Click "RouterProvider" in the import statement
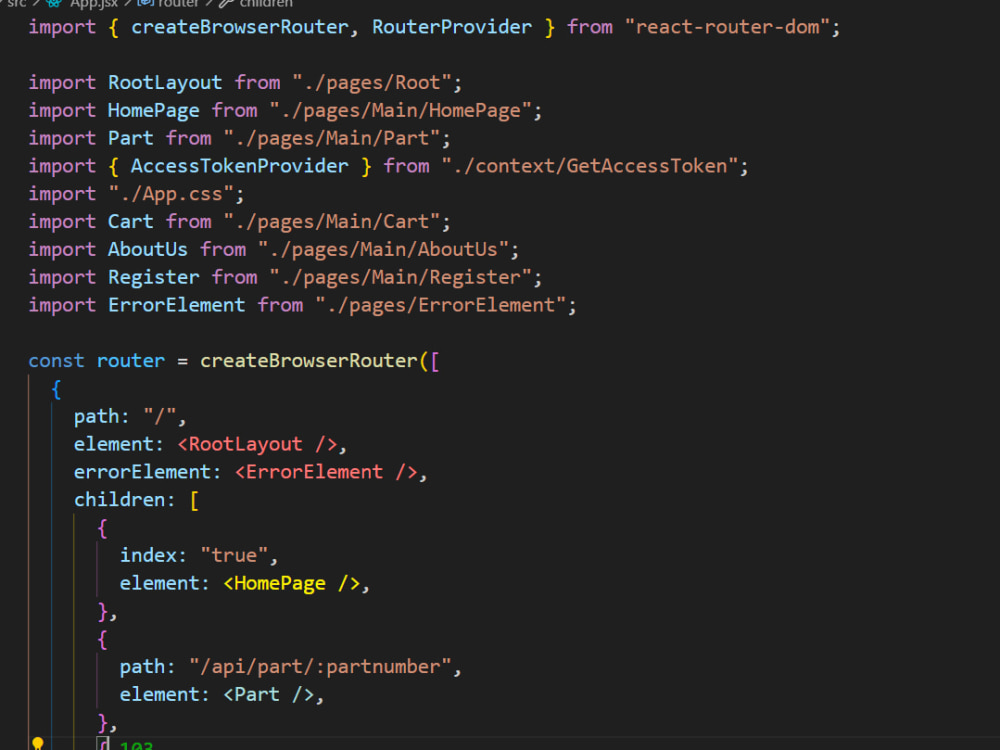 (x=452, y=27)
